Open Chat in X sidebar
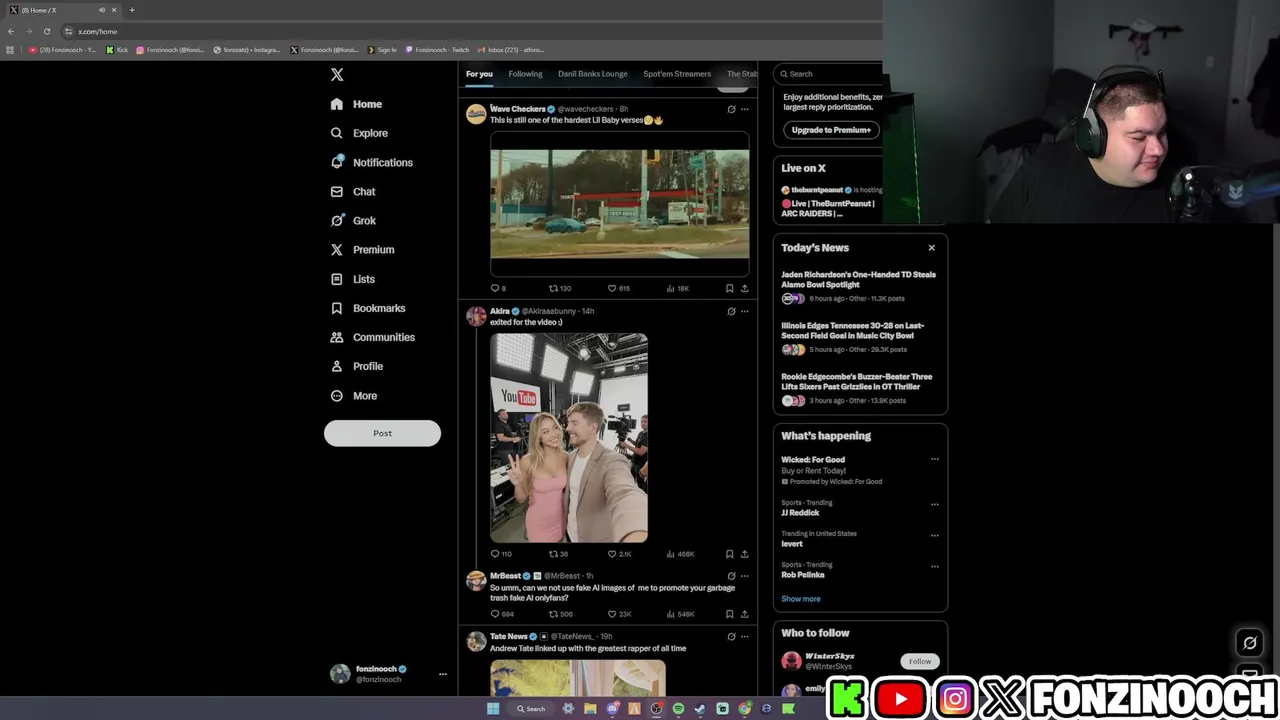 tap(353, 191)
